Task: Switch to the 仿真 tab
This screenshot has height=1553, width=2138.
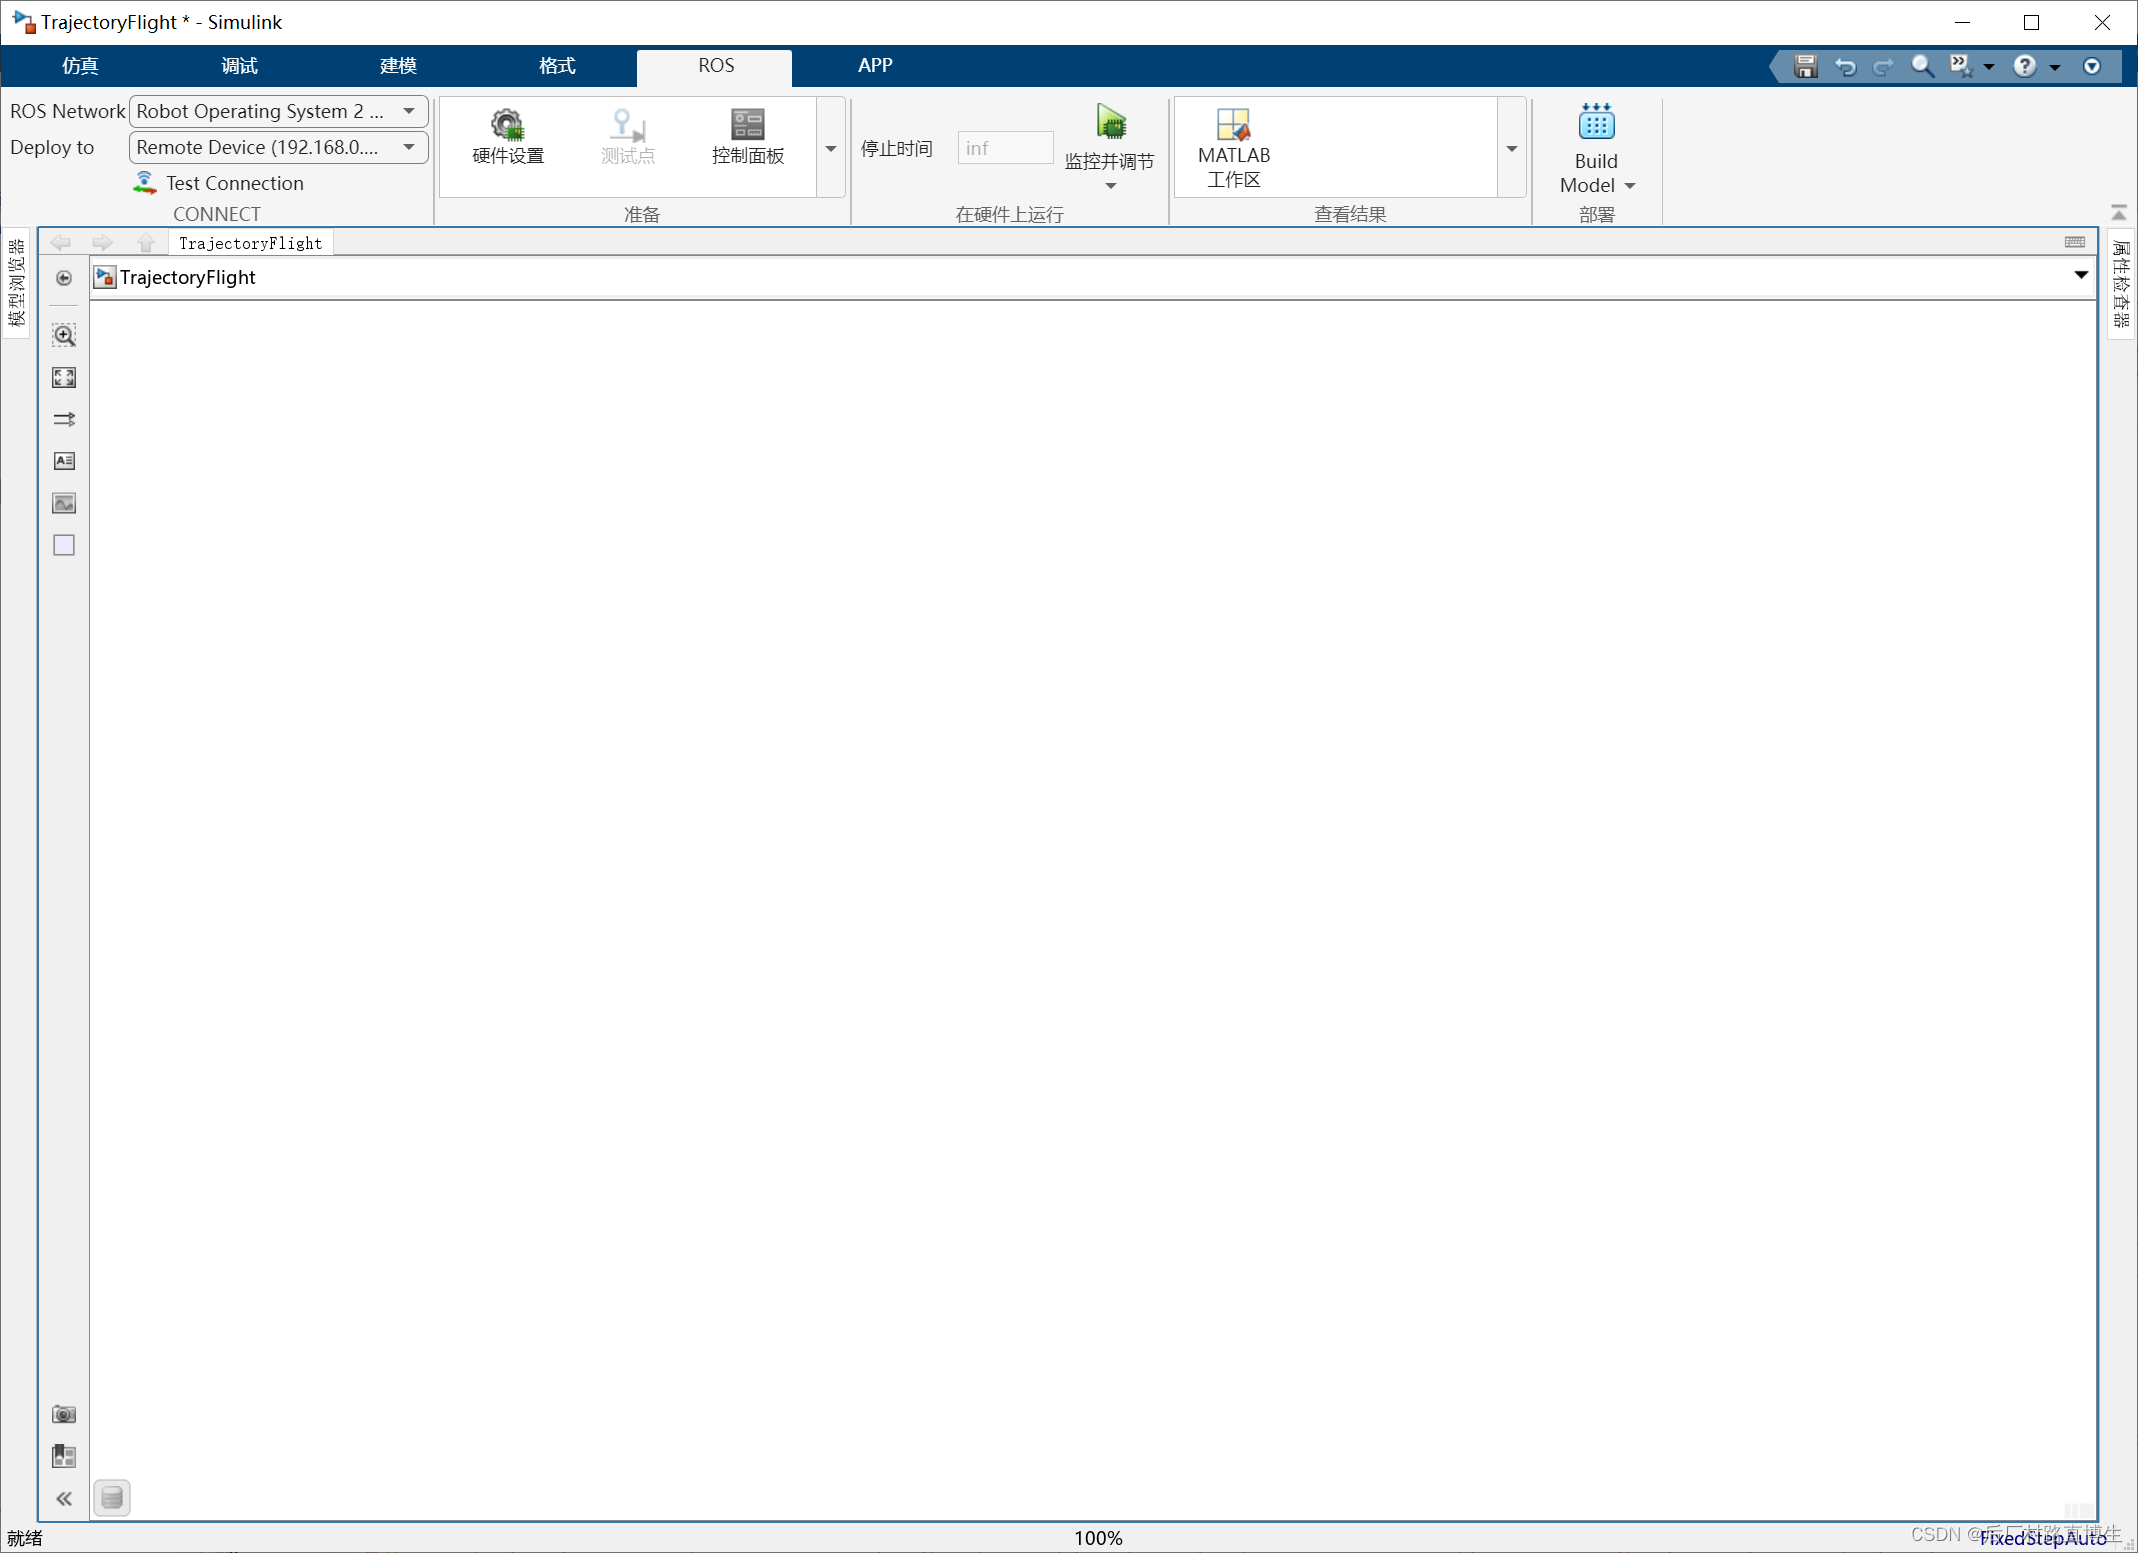Action: [80, 66]
